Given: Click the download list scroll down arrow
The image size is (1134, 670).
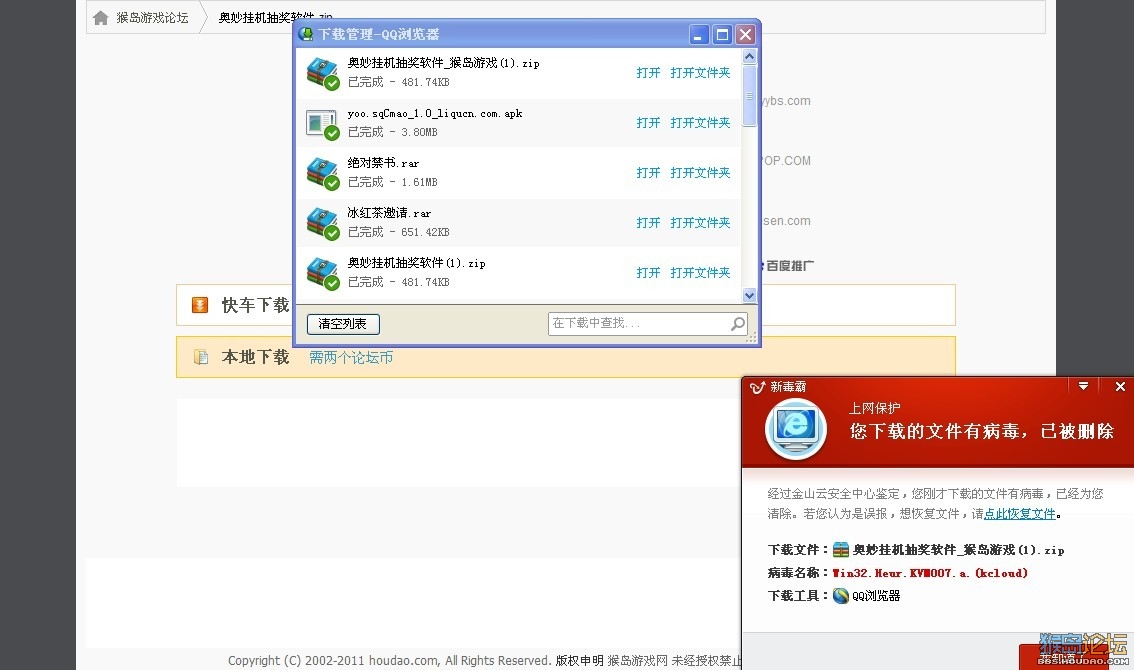Looking at the screenshot, I should [749, 294].
